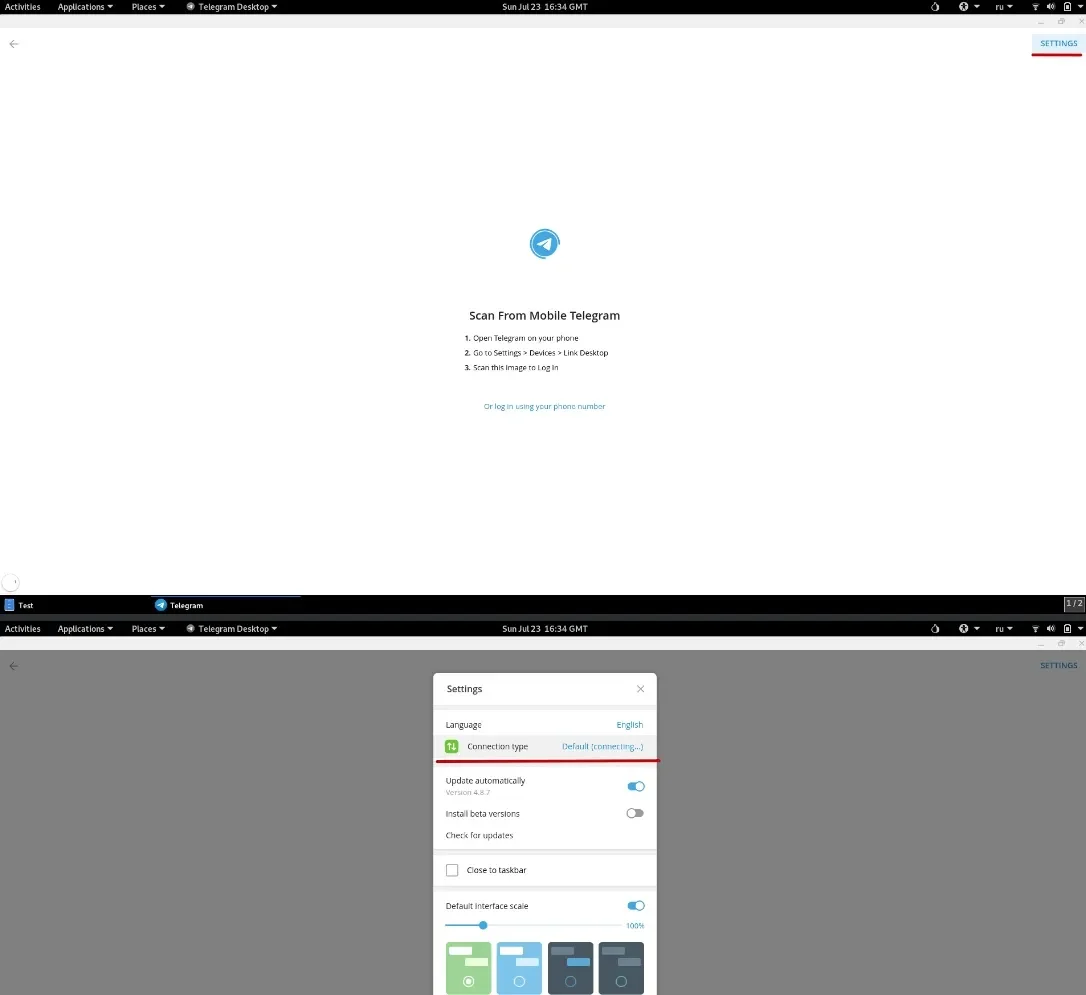Select the light blue chat theme swatch
This screenshot has width=1086, height=995.
519,968
